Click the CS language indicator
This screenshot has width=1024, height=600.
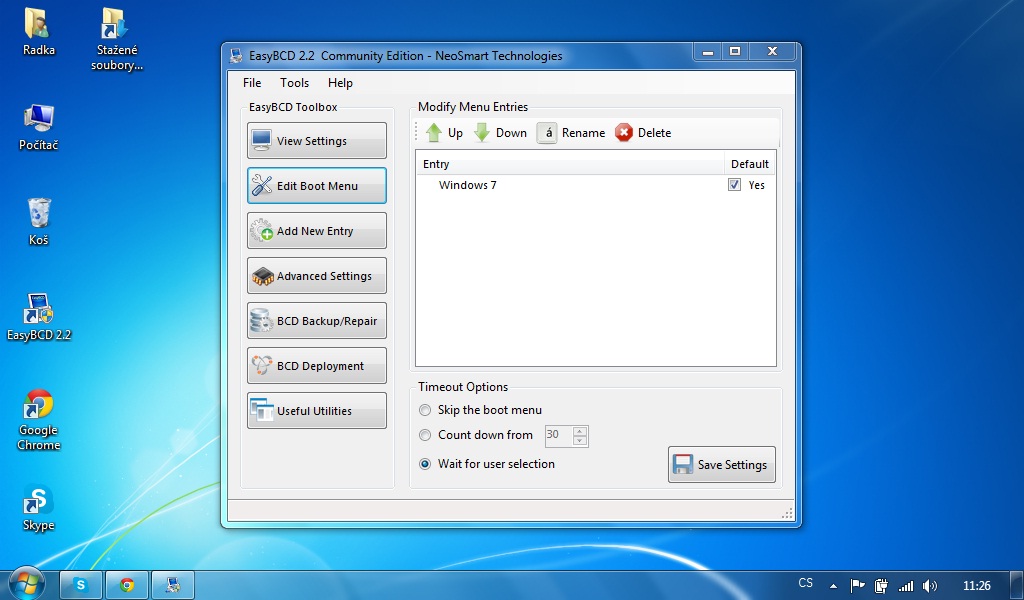(x=805, y=582)
